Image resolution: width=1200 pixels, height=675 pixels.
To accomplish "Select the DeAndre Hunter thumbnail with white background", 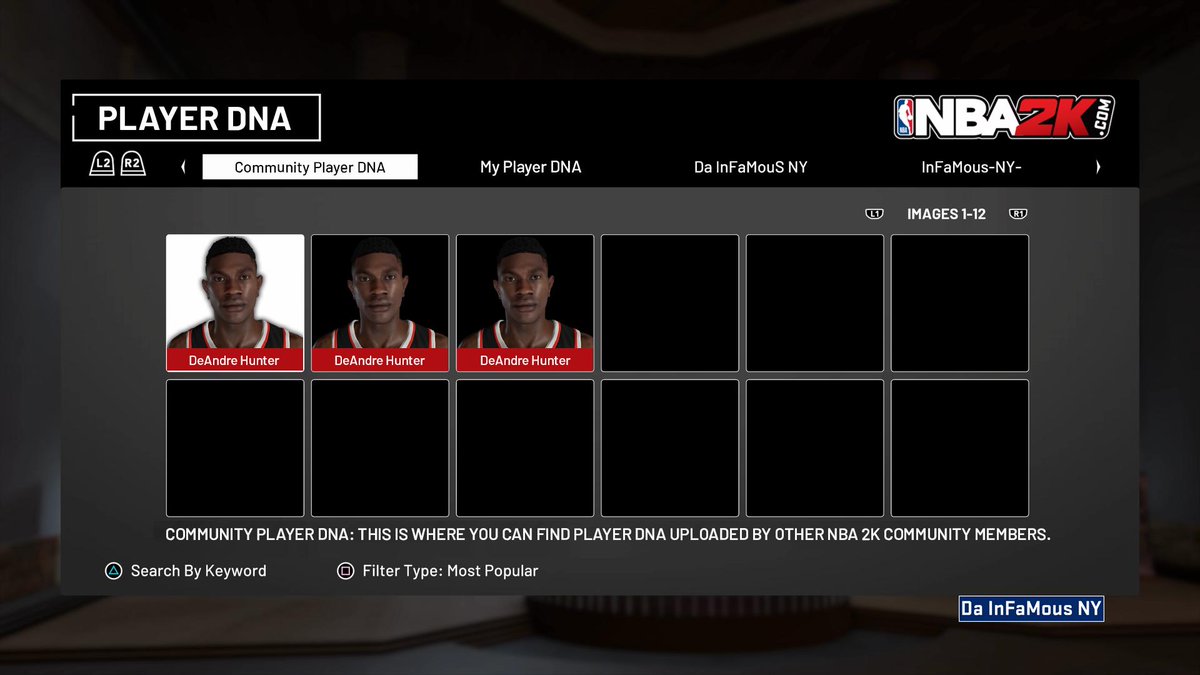I will click(x=235, y=303).
